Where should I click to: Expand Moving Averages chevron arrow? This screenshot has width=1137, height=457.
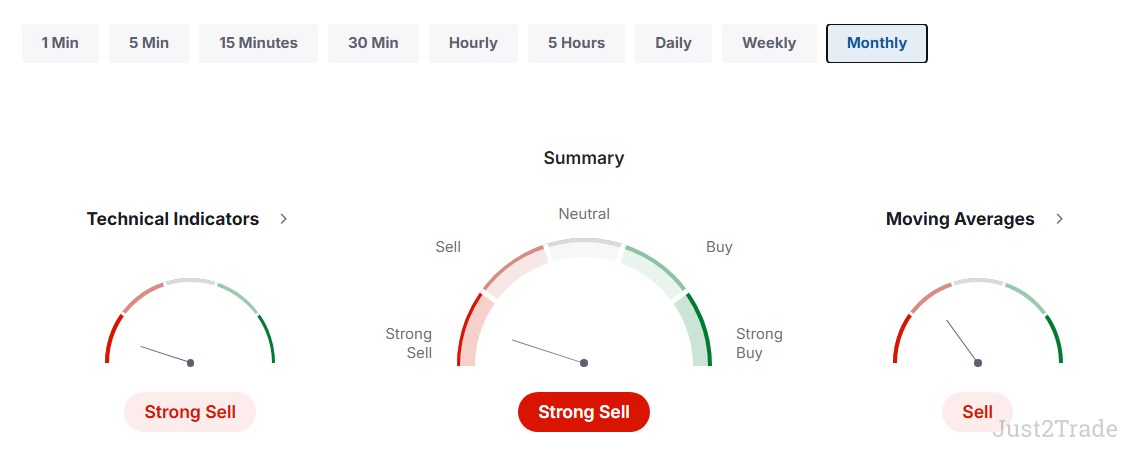coord(1059,219)
